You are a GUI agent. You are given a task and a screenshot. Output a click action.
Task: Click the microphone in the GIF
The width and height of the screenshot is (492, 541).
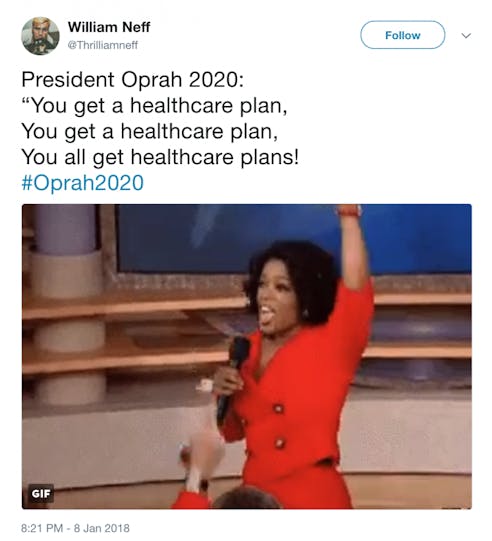233,378
